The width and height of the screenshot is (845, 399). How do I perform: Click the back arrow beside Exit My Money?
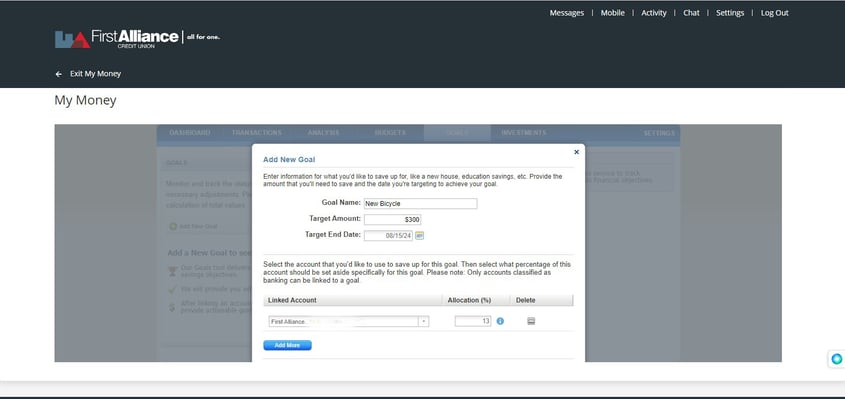pos(59,74)
